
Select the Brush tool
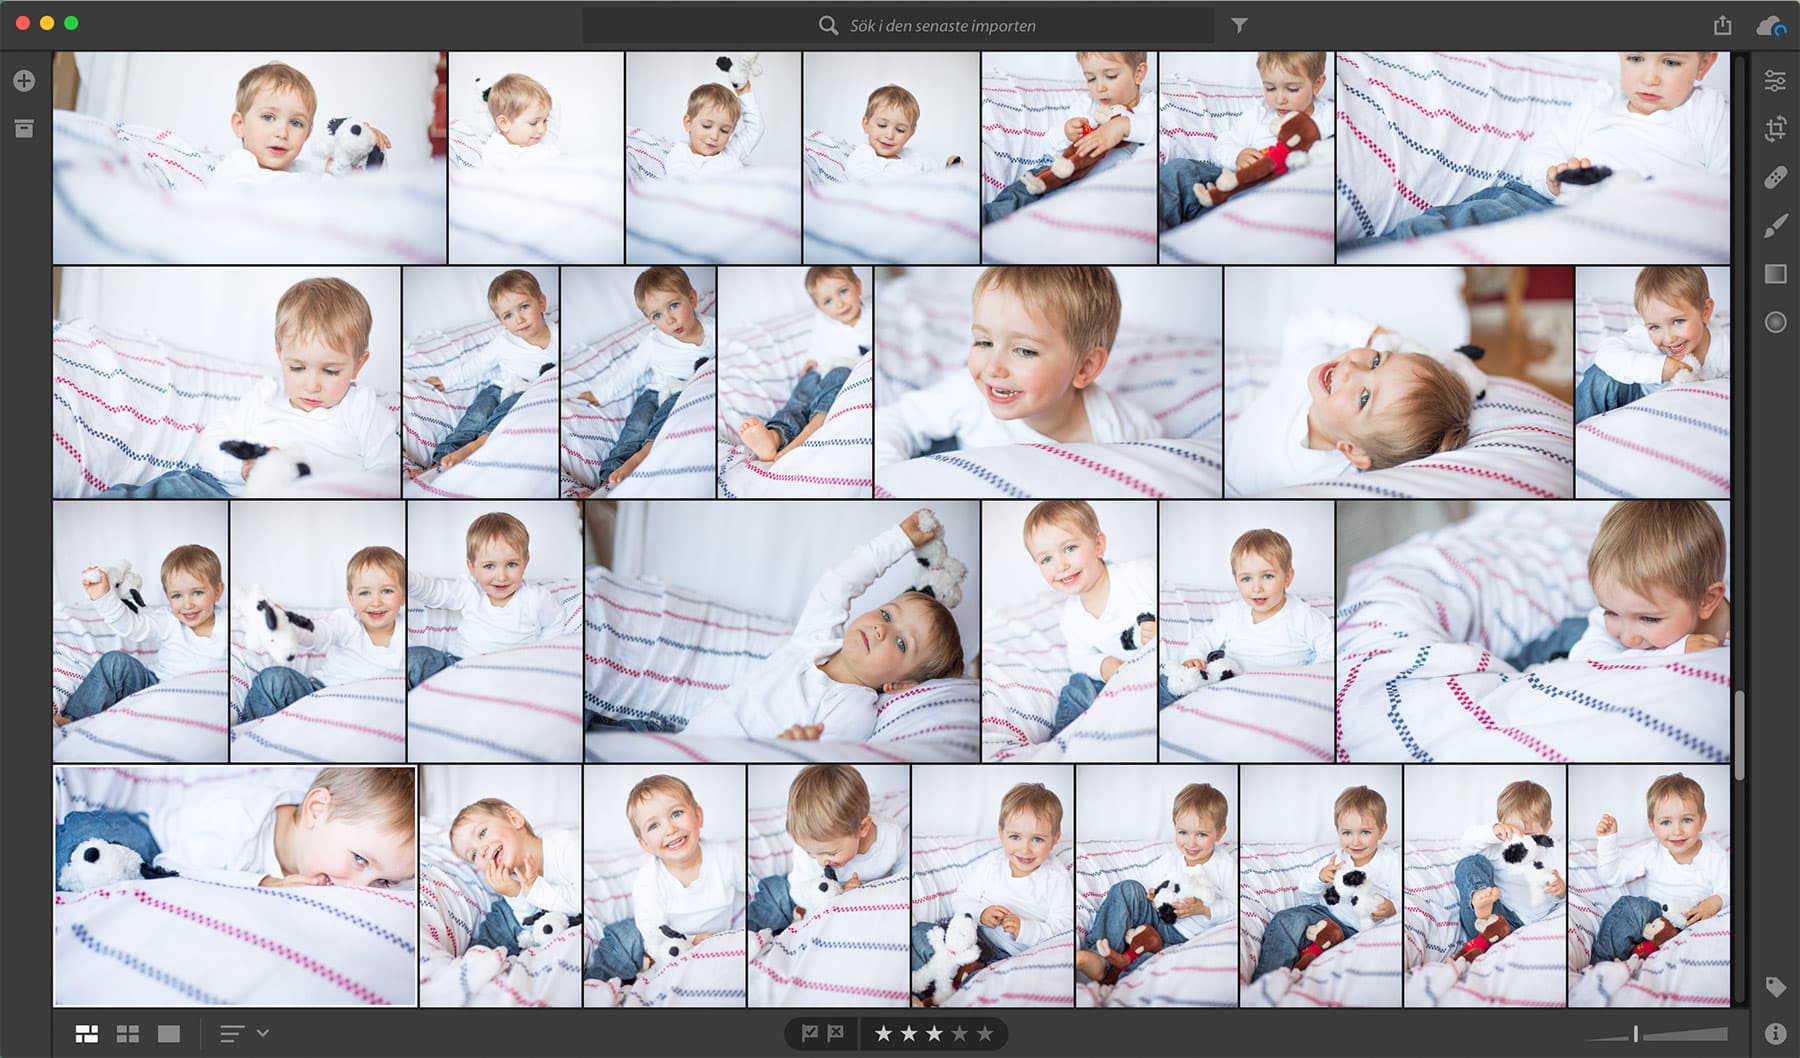(1775, 226)
